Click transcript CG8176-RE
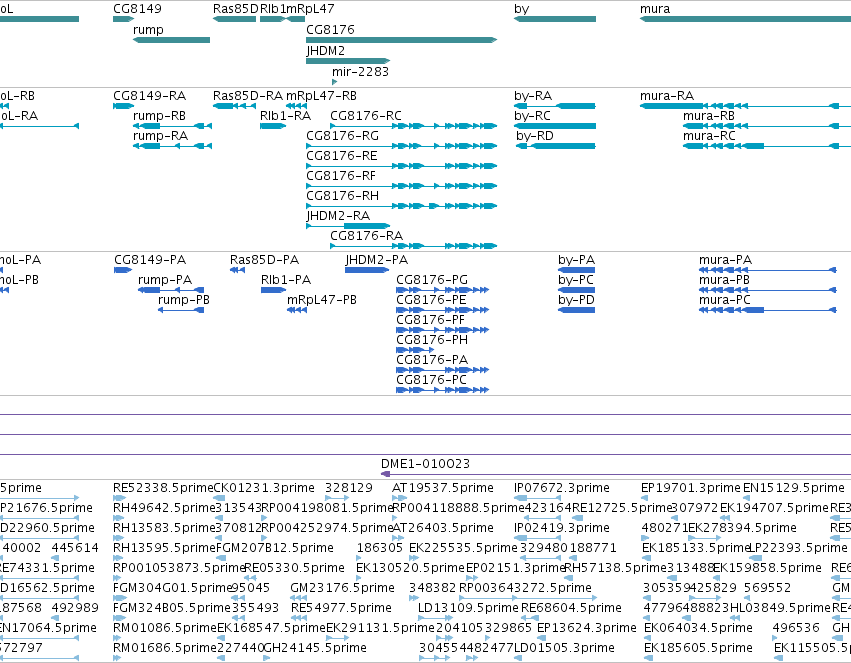Screen dimensions: 851x663 tap(341, 156)
